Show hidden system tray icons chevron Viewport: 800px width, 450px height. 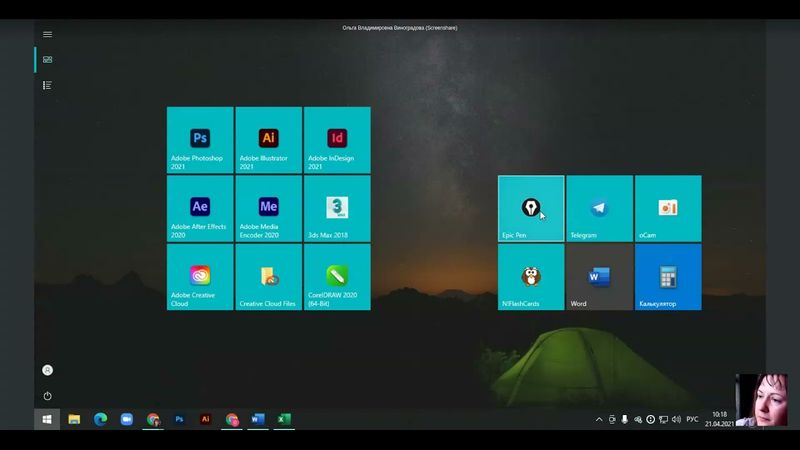[599, 420]
